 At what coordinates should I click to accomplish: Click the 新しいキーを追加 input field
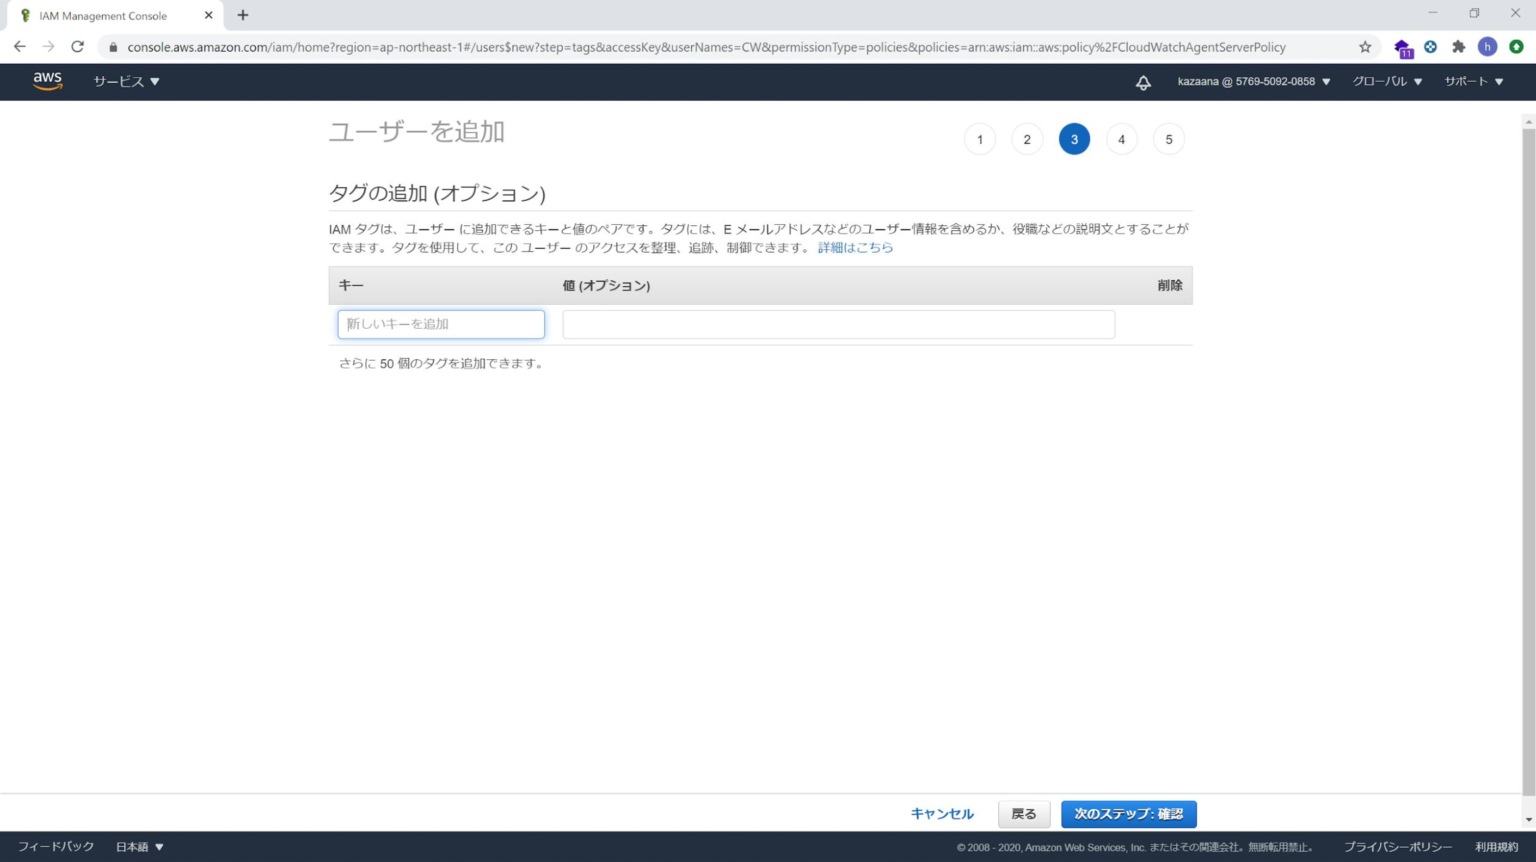point(441,324)
